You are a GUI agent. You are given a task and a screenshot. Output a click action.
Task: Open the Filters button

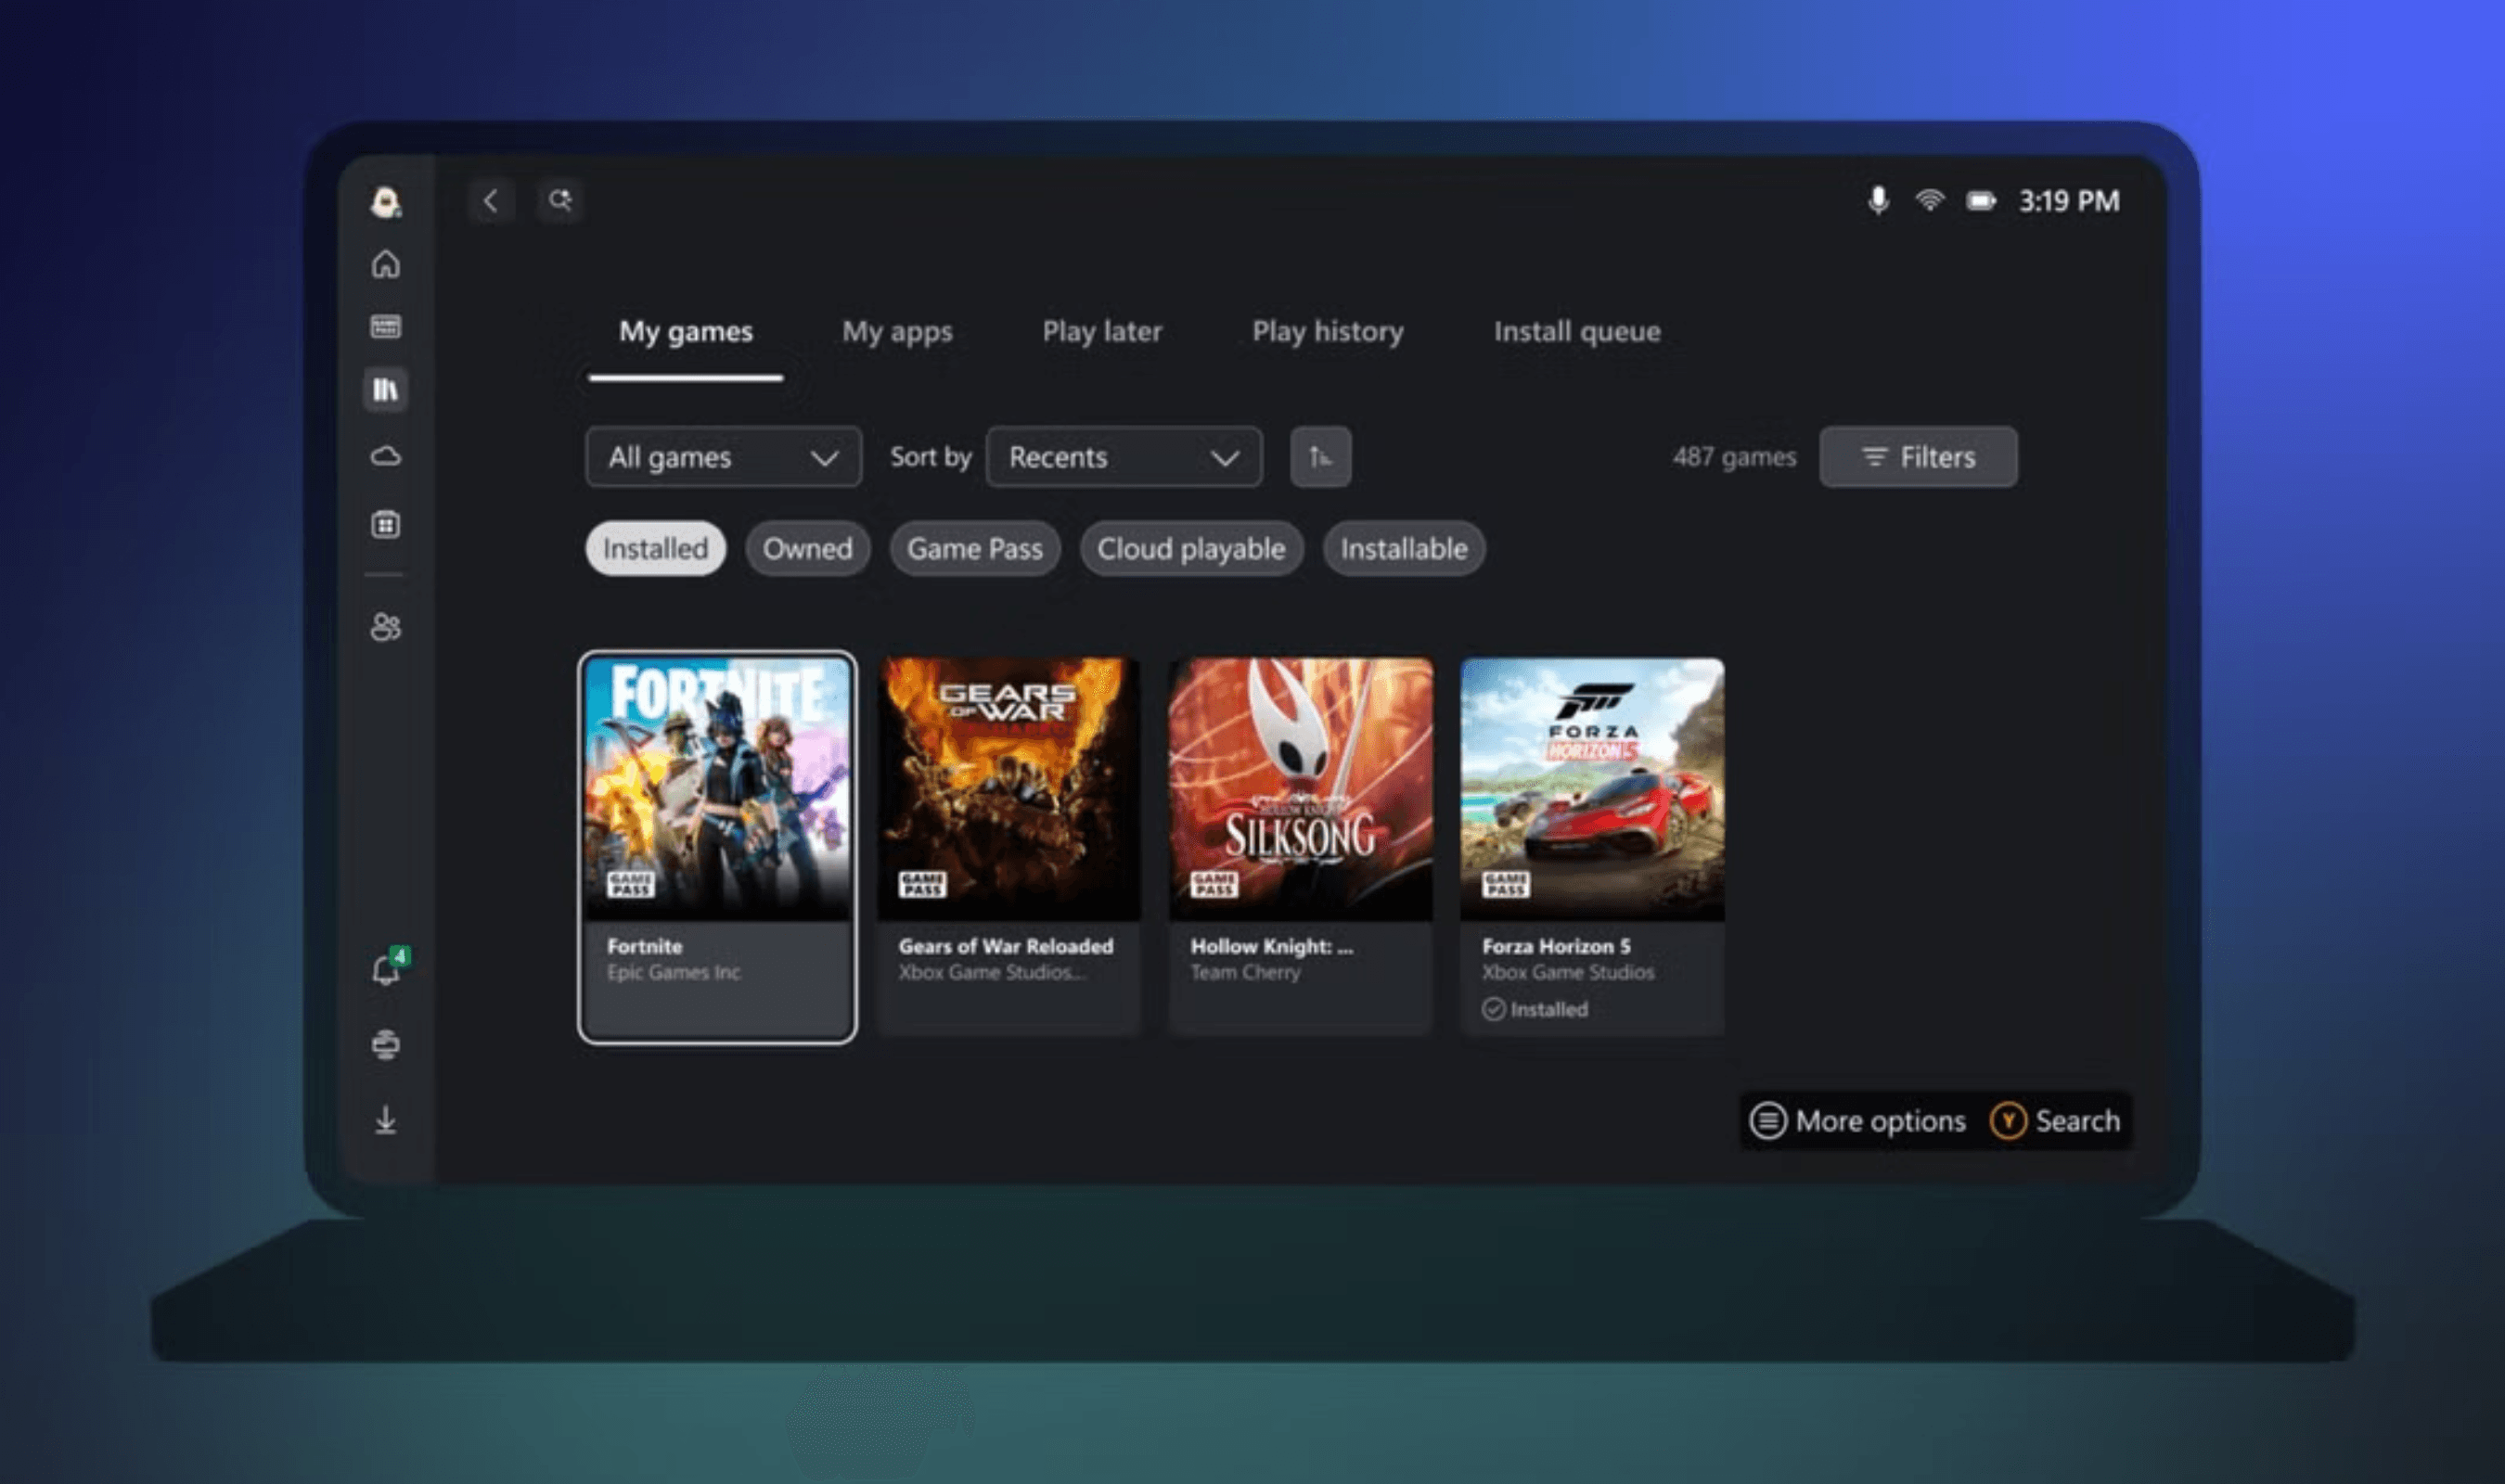click(1917, 457)
